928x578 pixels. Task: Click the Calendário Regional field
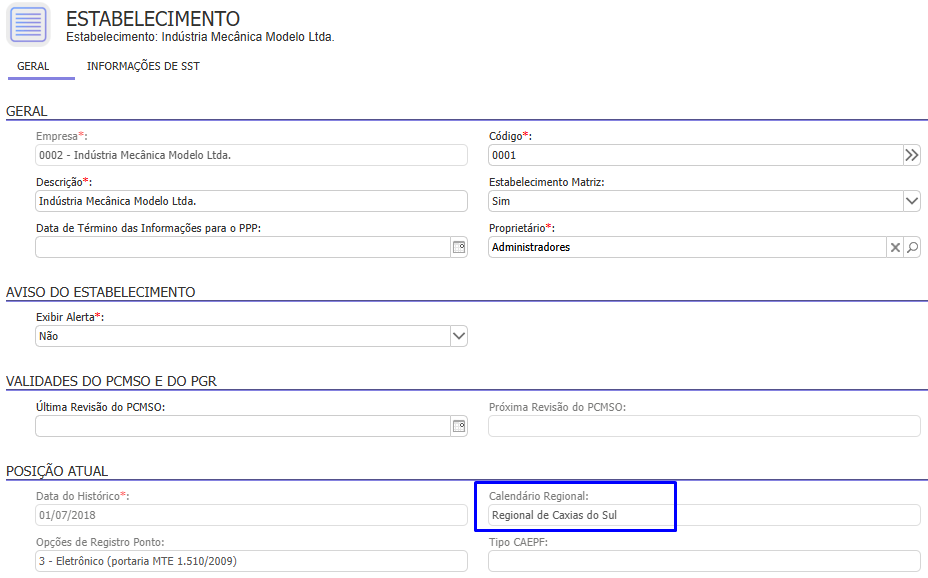click(x=703, y=515)
